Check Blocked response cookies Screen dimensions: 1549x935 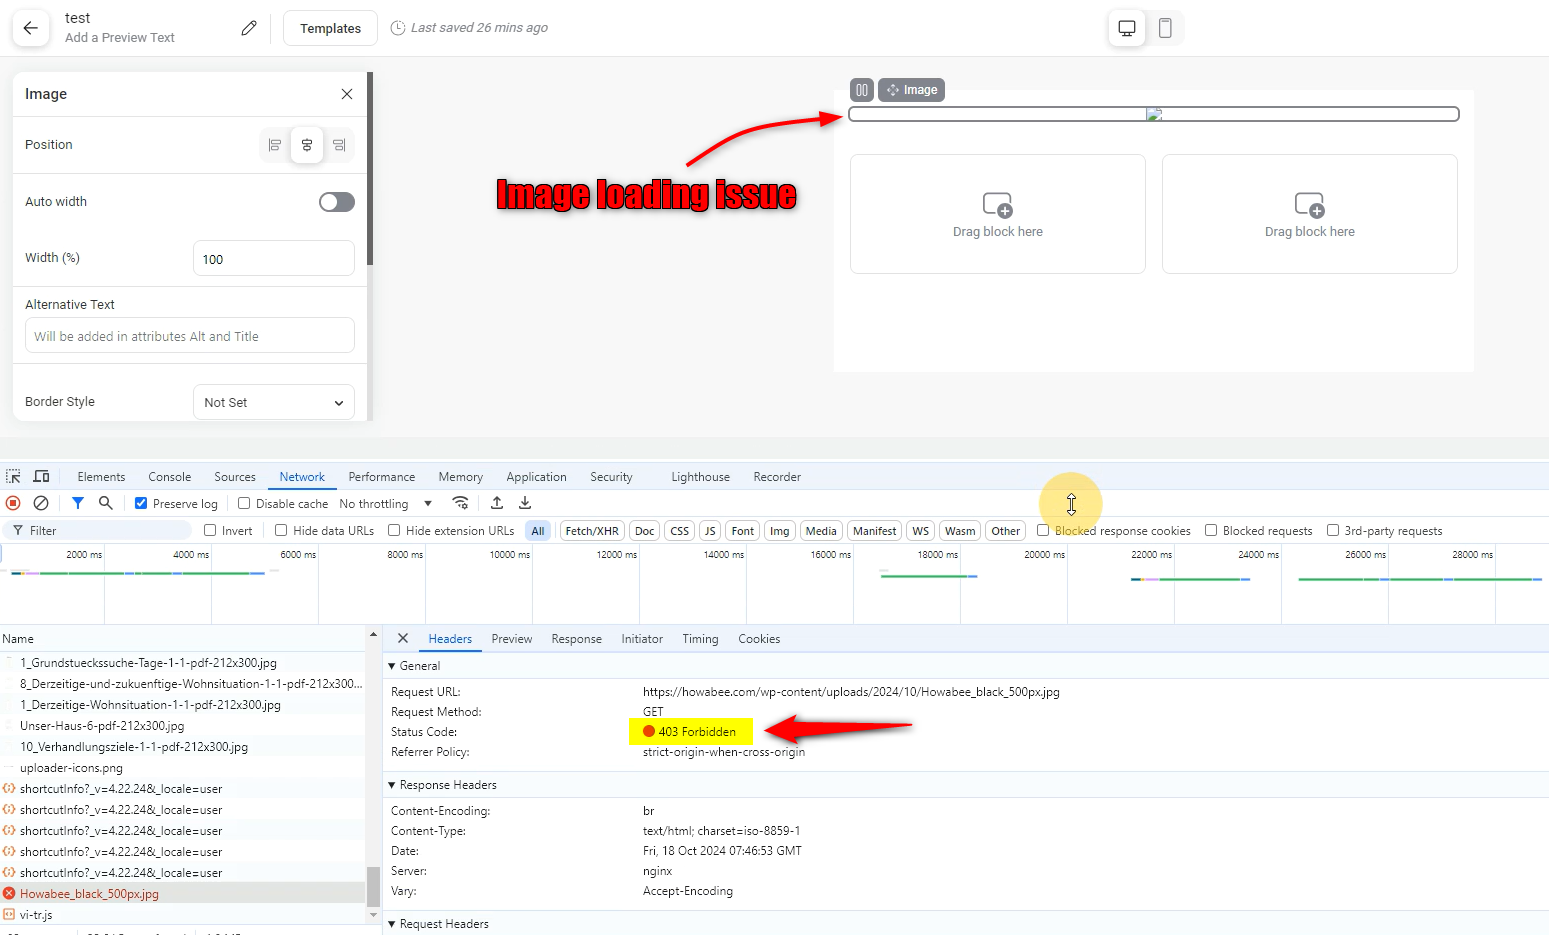click(1043, 530)
